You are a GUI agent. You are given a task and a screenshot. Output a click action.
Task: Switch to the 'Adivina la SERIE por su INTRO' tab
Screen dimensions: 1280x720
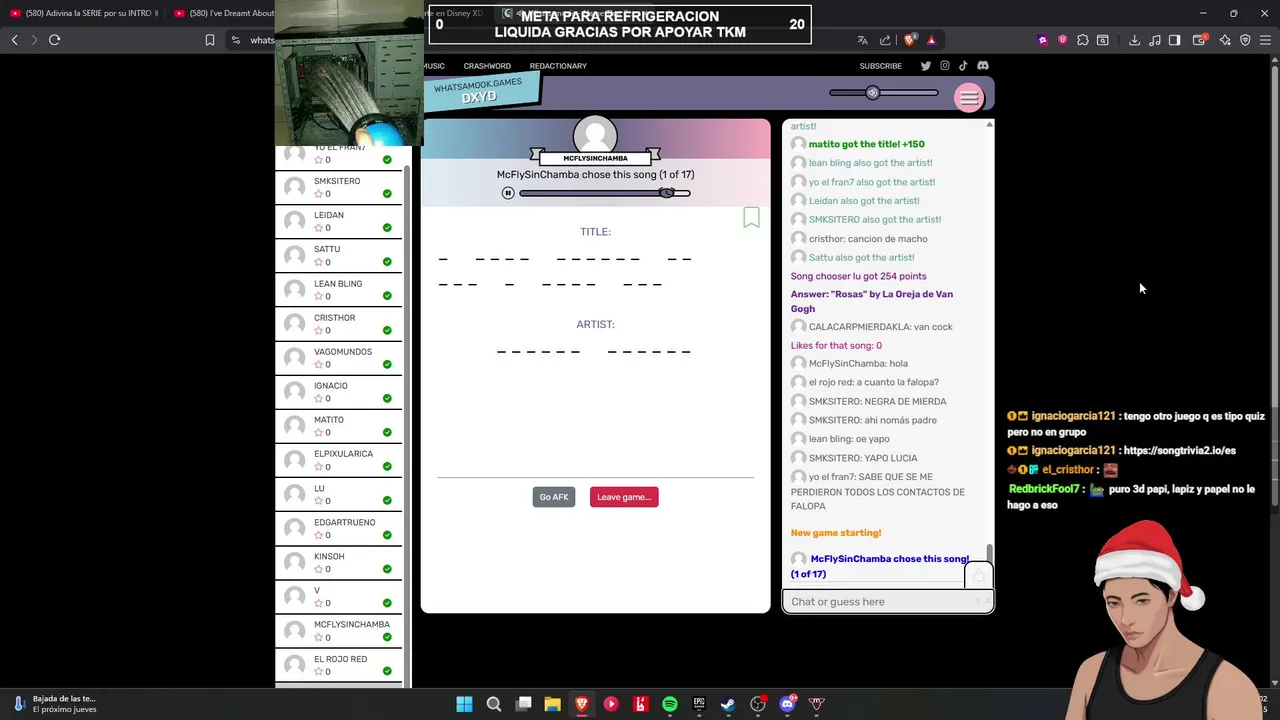(x=83, y=13)
